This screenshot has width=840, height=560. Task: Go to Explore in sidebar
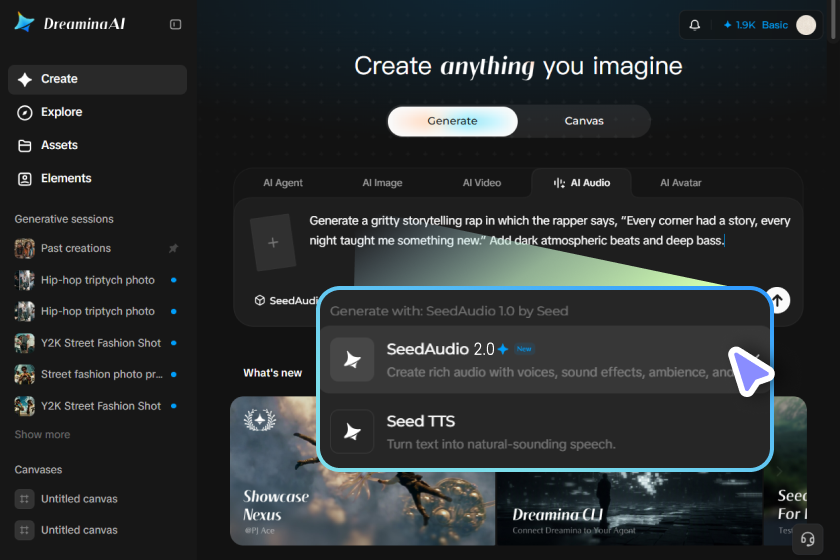[98, 112]
